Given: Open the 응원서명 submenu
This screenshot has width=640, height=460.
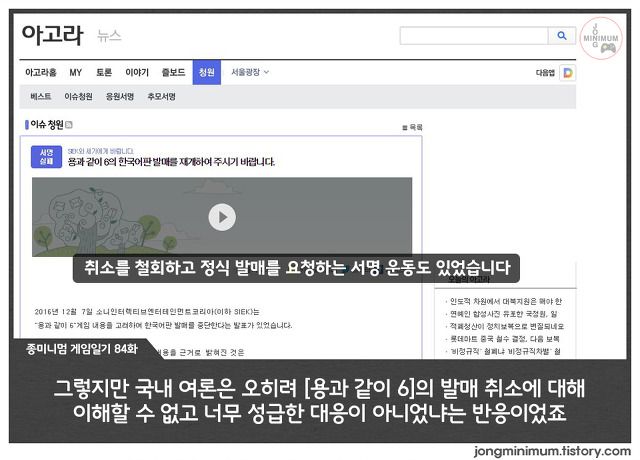Looking at the screenshot, I should [x=120, y=97].
